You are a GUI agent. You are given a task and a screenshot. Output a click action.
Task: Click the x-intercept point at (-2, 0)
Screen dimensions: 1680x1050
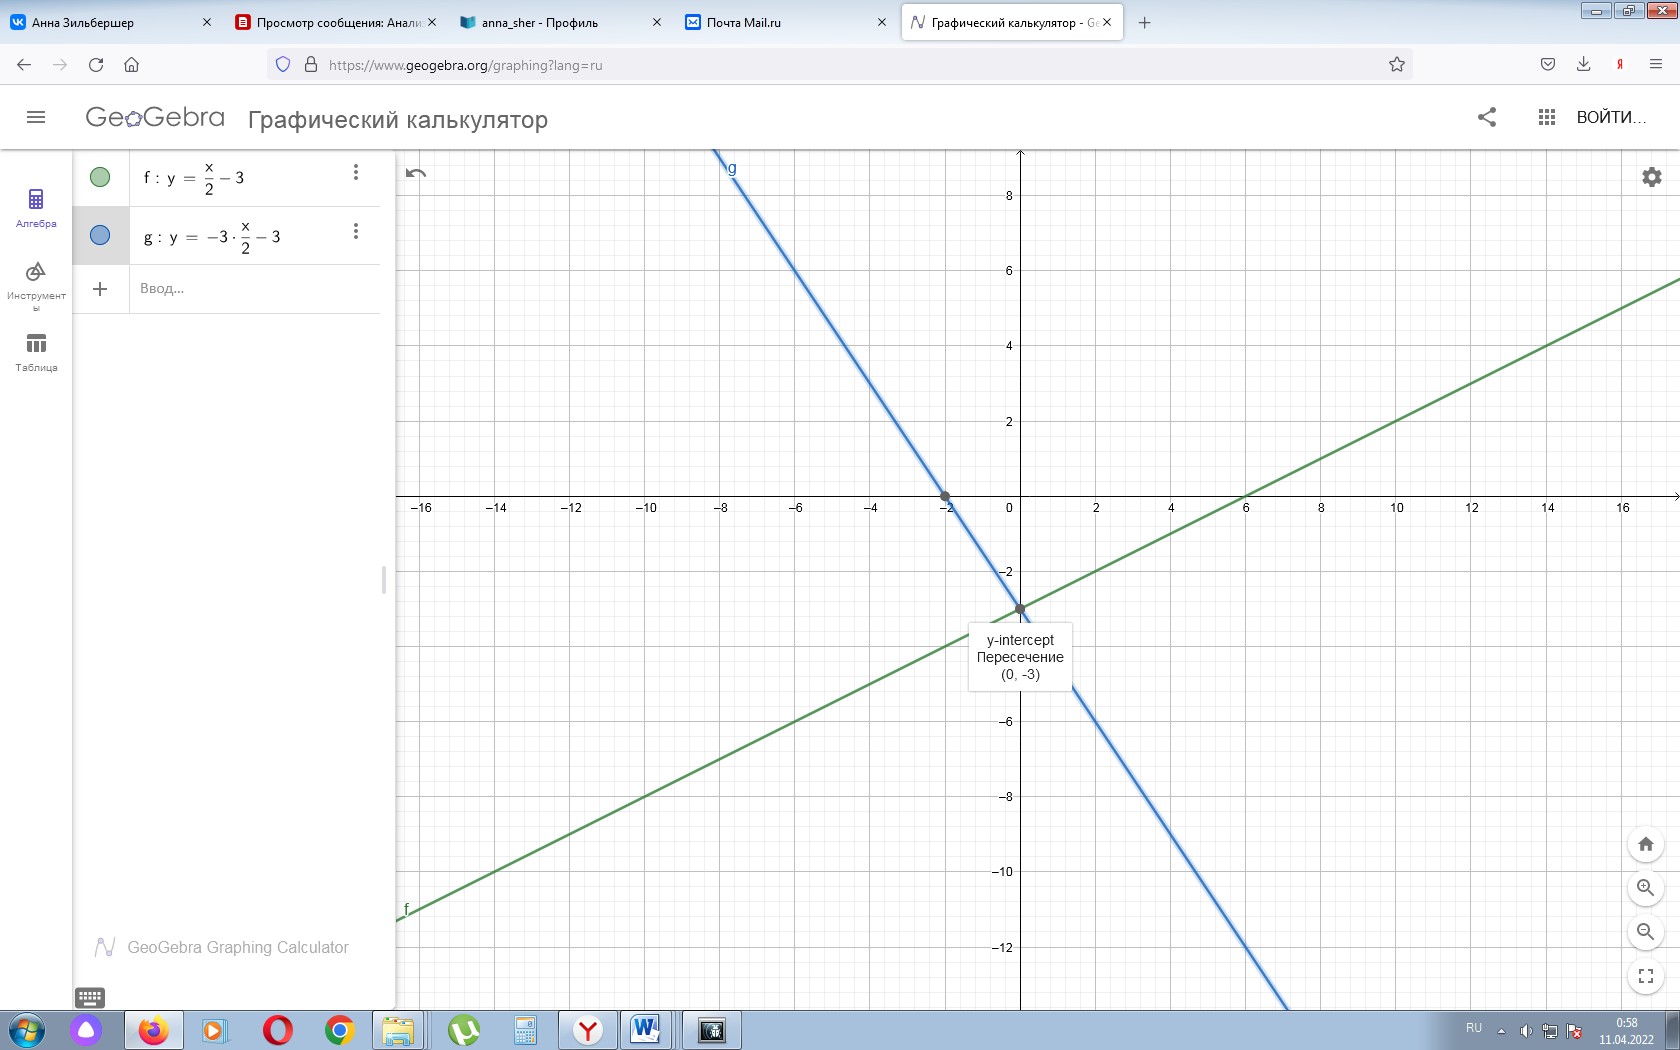point(945,496)
